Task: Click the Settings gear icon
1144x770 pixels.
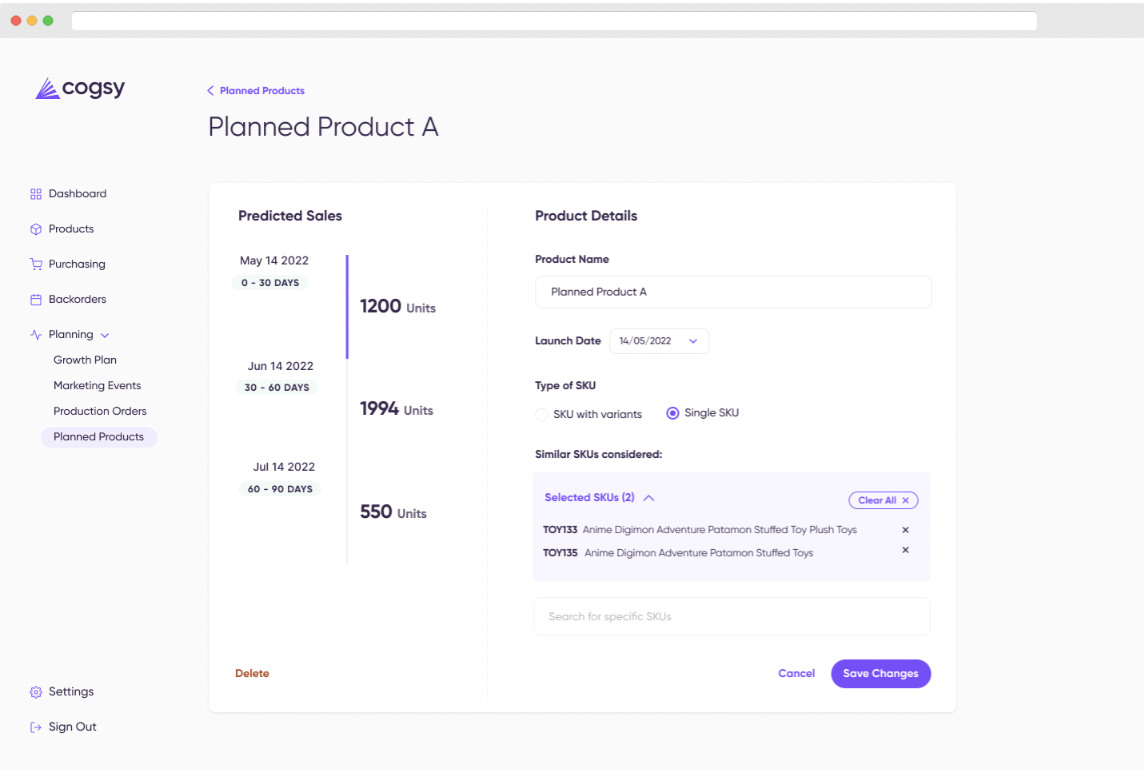Action: pyautogui.click(x=36, y=692)
